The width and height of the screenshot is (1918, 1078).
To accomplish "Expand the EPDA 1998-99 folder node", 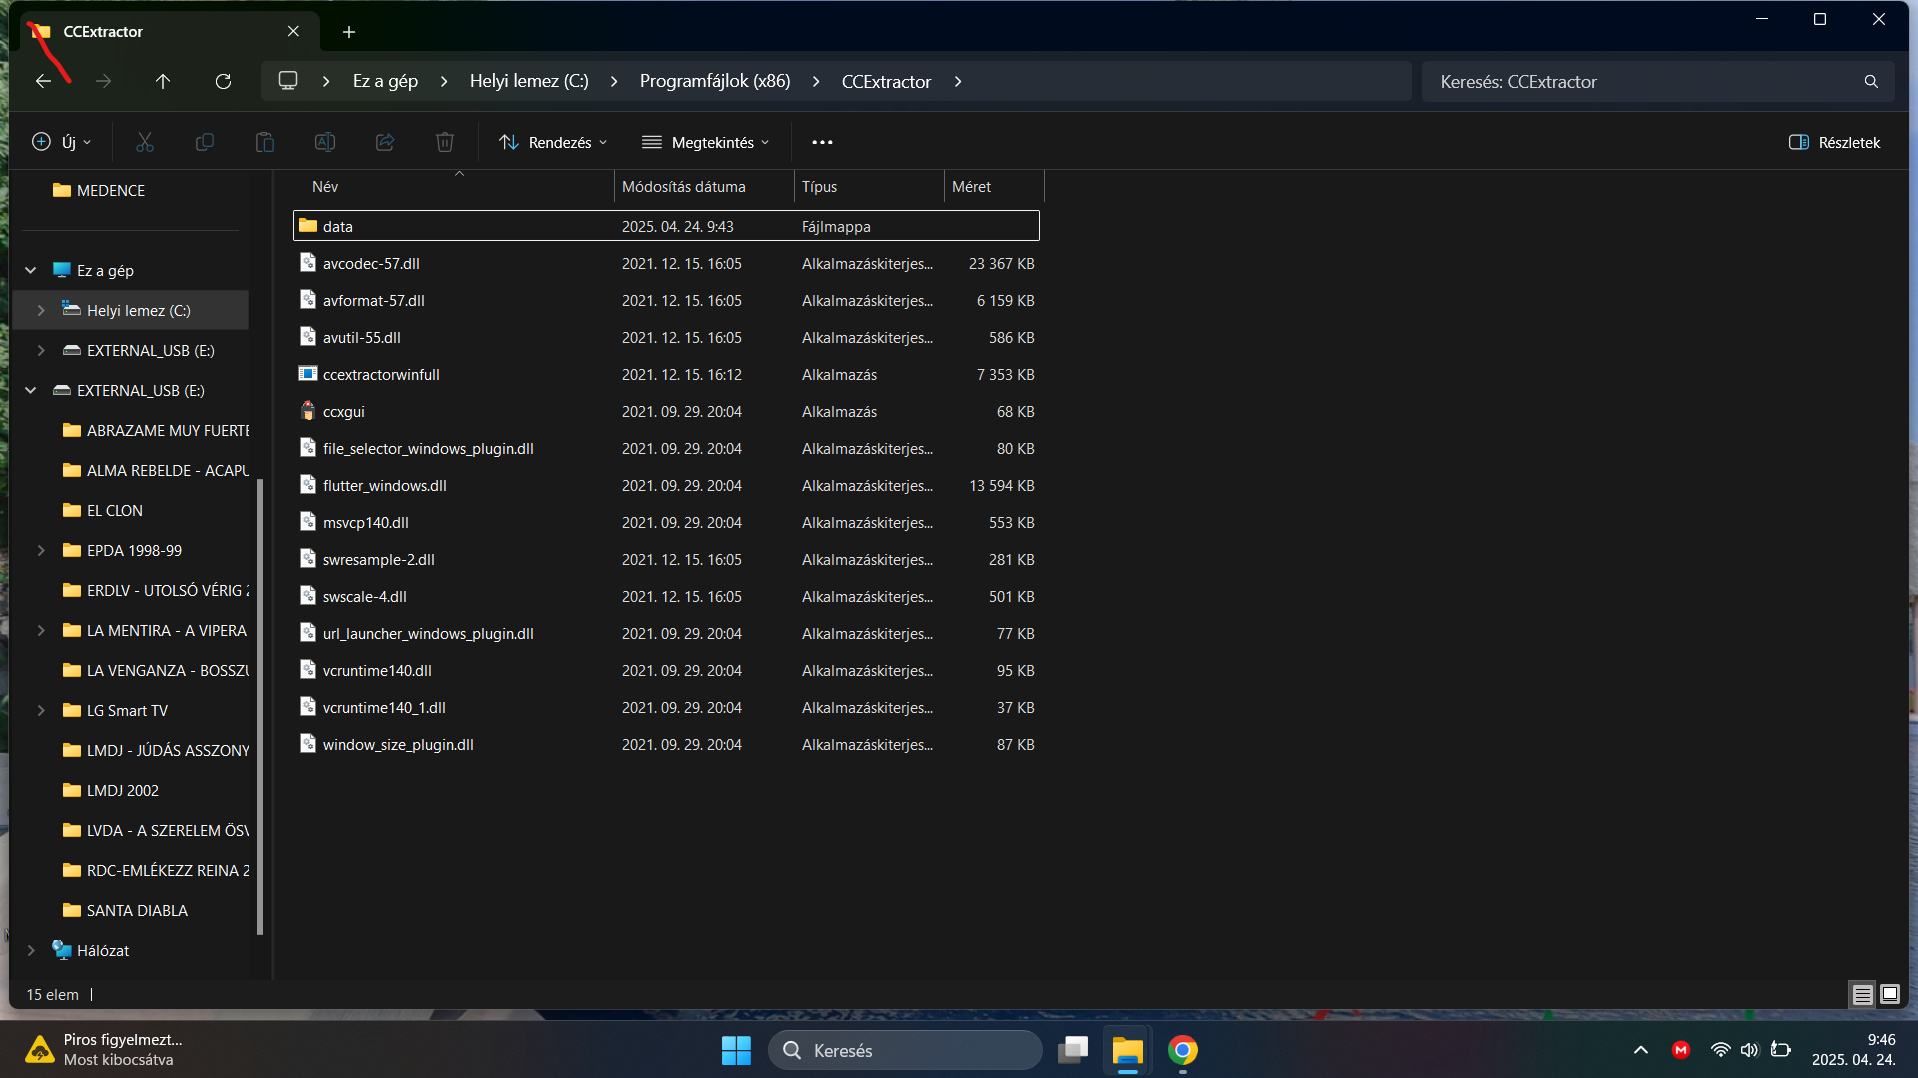I will click(41, 550).
